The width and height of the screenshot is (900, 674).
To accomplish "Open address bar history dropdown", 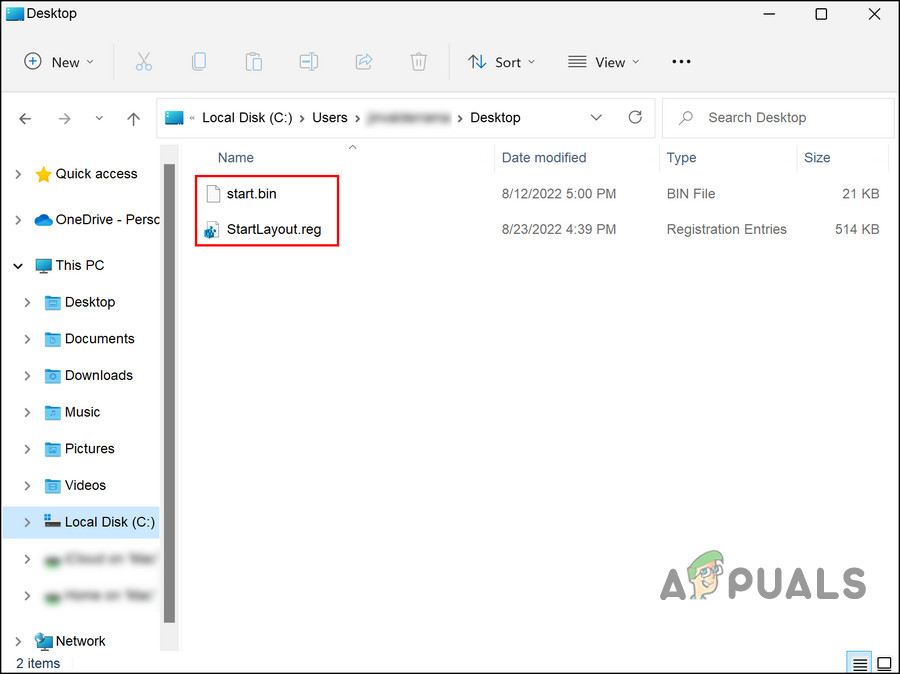I will 596,118.
